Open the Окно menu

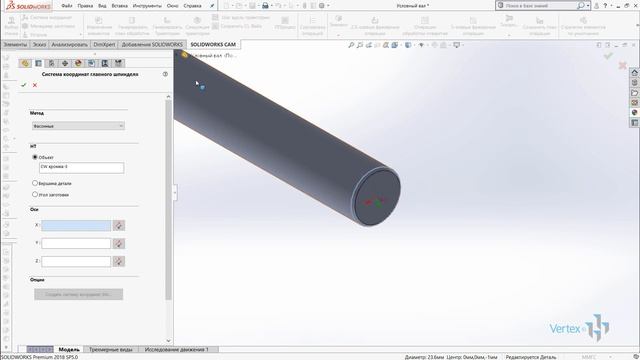173,6
